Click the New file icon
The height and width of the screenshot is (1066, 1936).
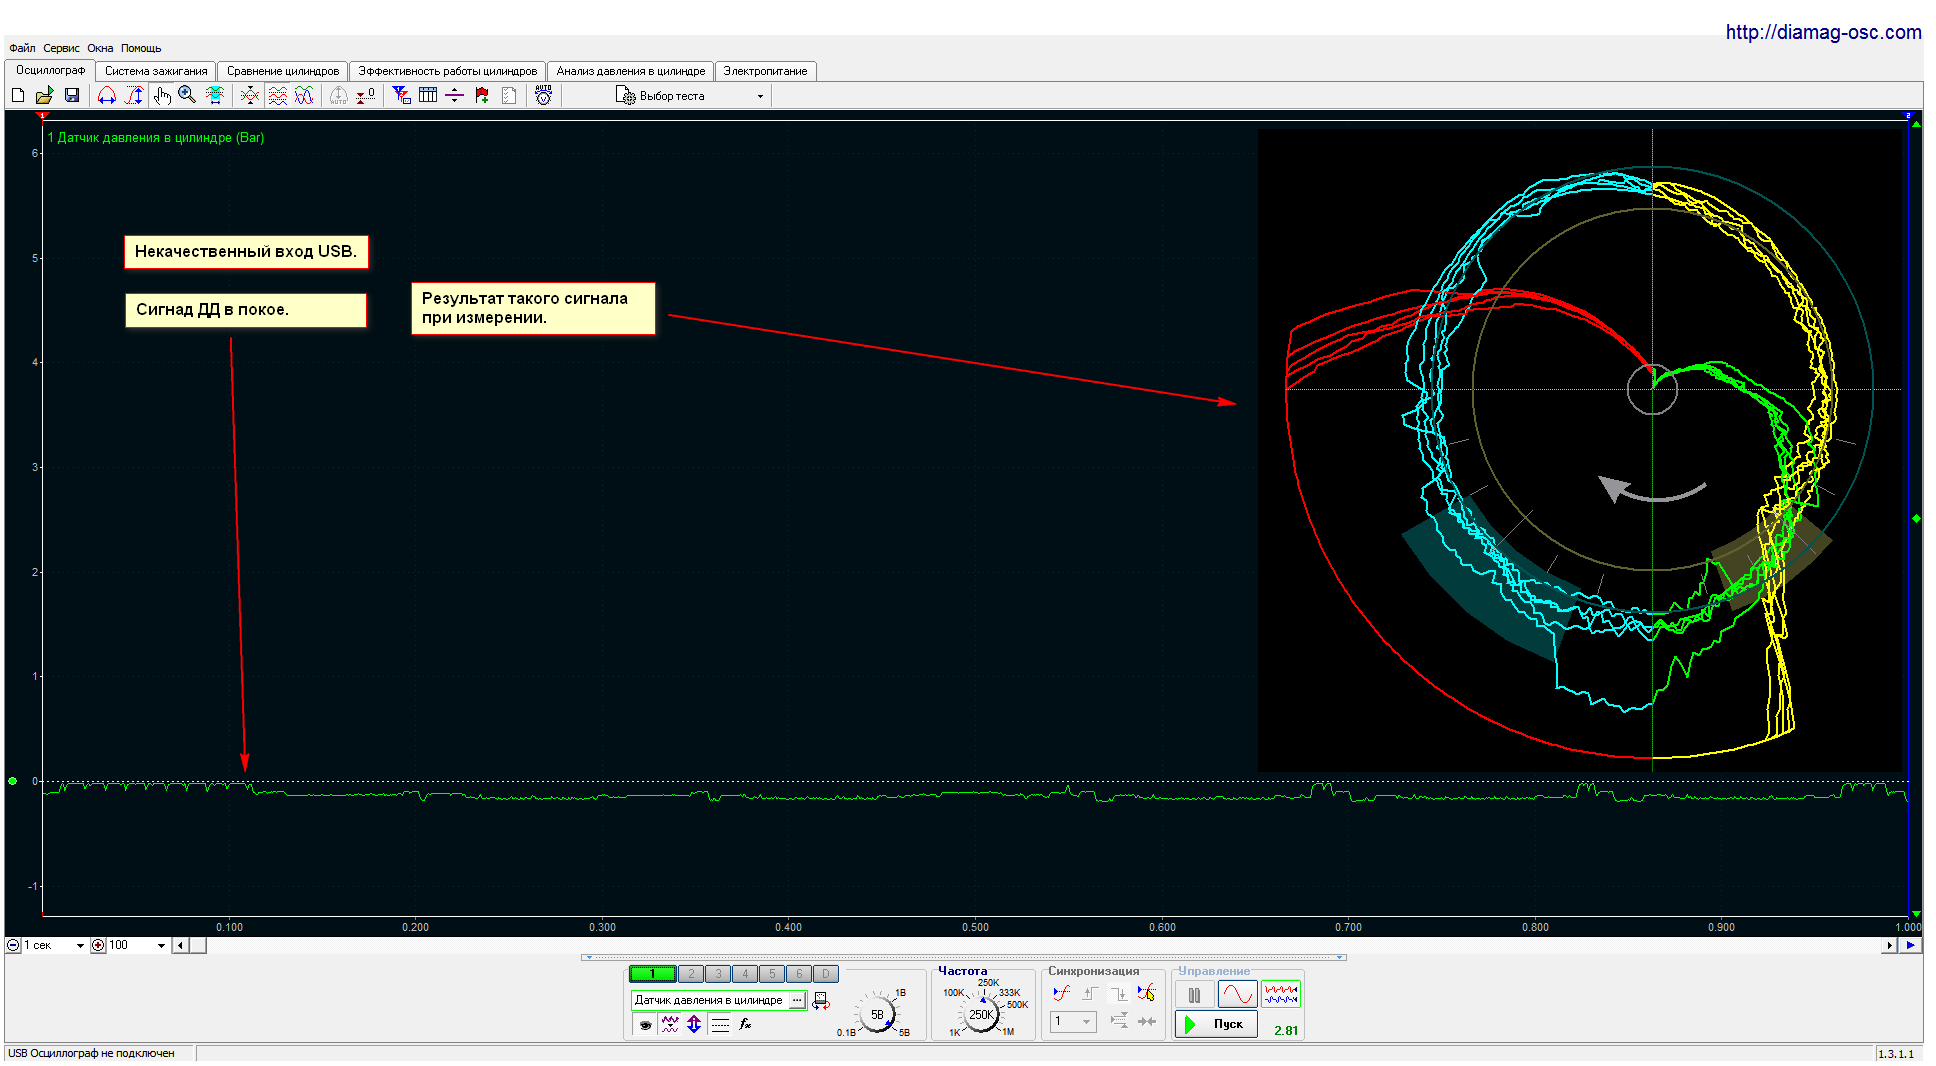18,95
